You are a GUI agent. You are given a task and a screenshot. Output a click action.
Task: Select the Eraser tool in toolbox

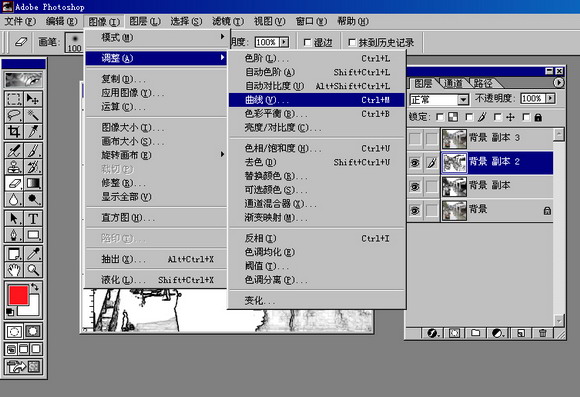click(14, 183)
